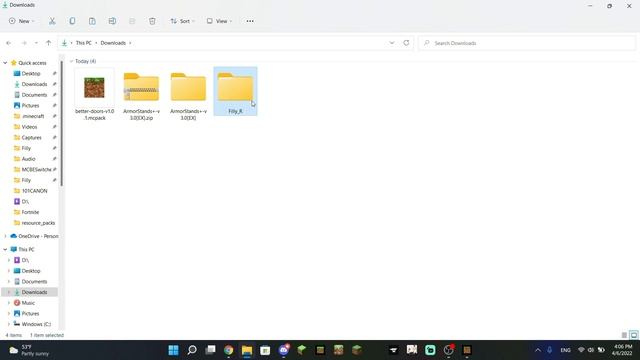Open the View layout dropdown
640x360 pixels.
click(x=219, y=21)
